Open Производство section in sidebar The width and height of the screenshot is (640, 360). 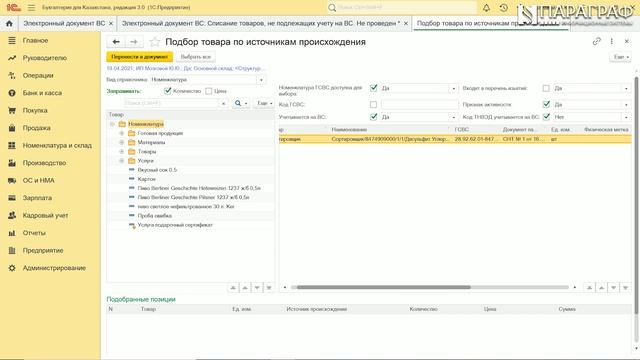pyautogui.click(x=44, y=163)
